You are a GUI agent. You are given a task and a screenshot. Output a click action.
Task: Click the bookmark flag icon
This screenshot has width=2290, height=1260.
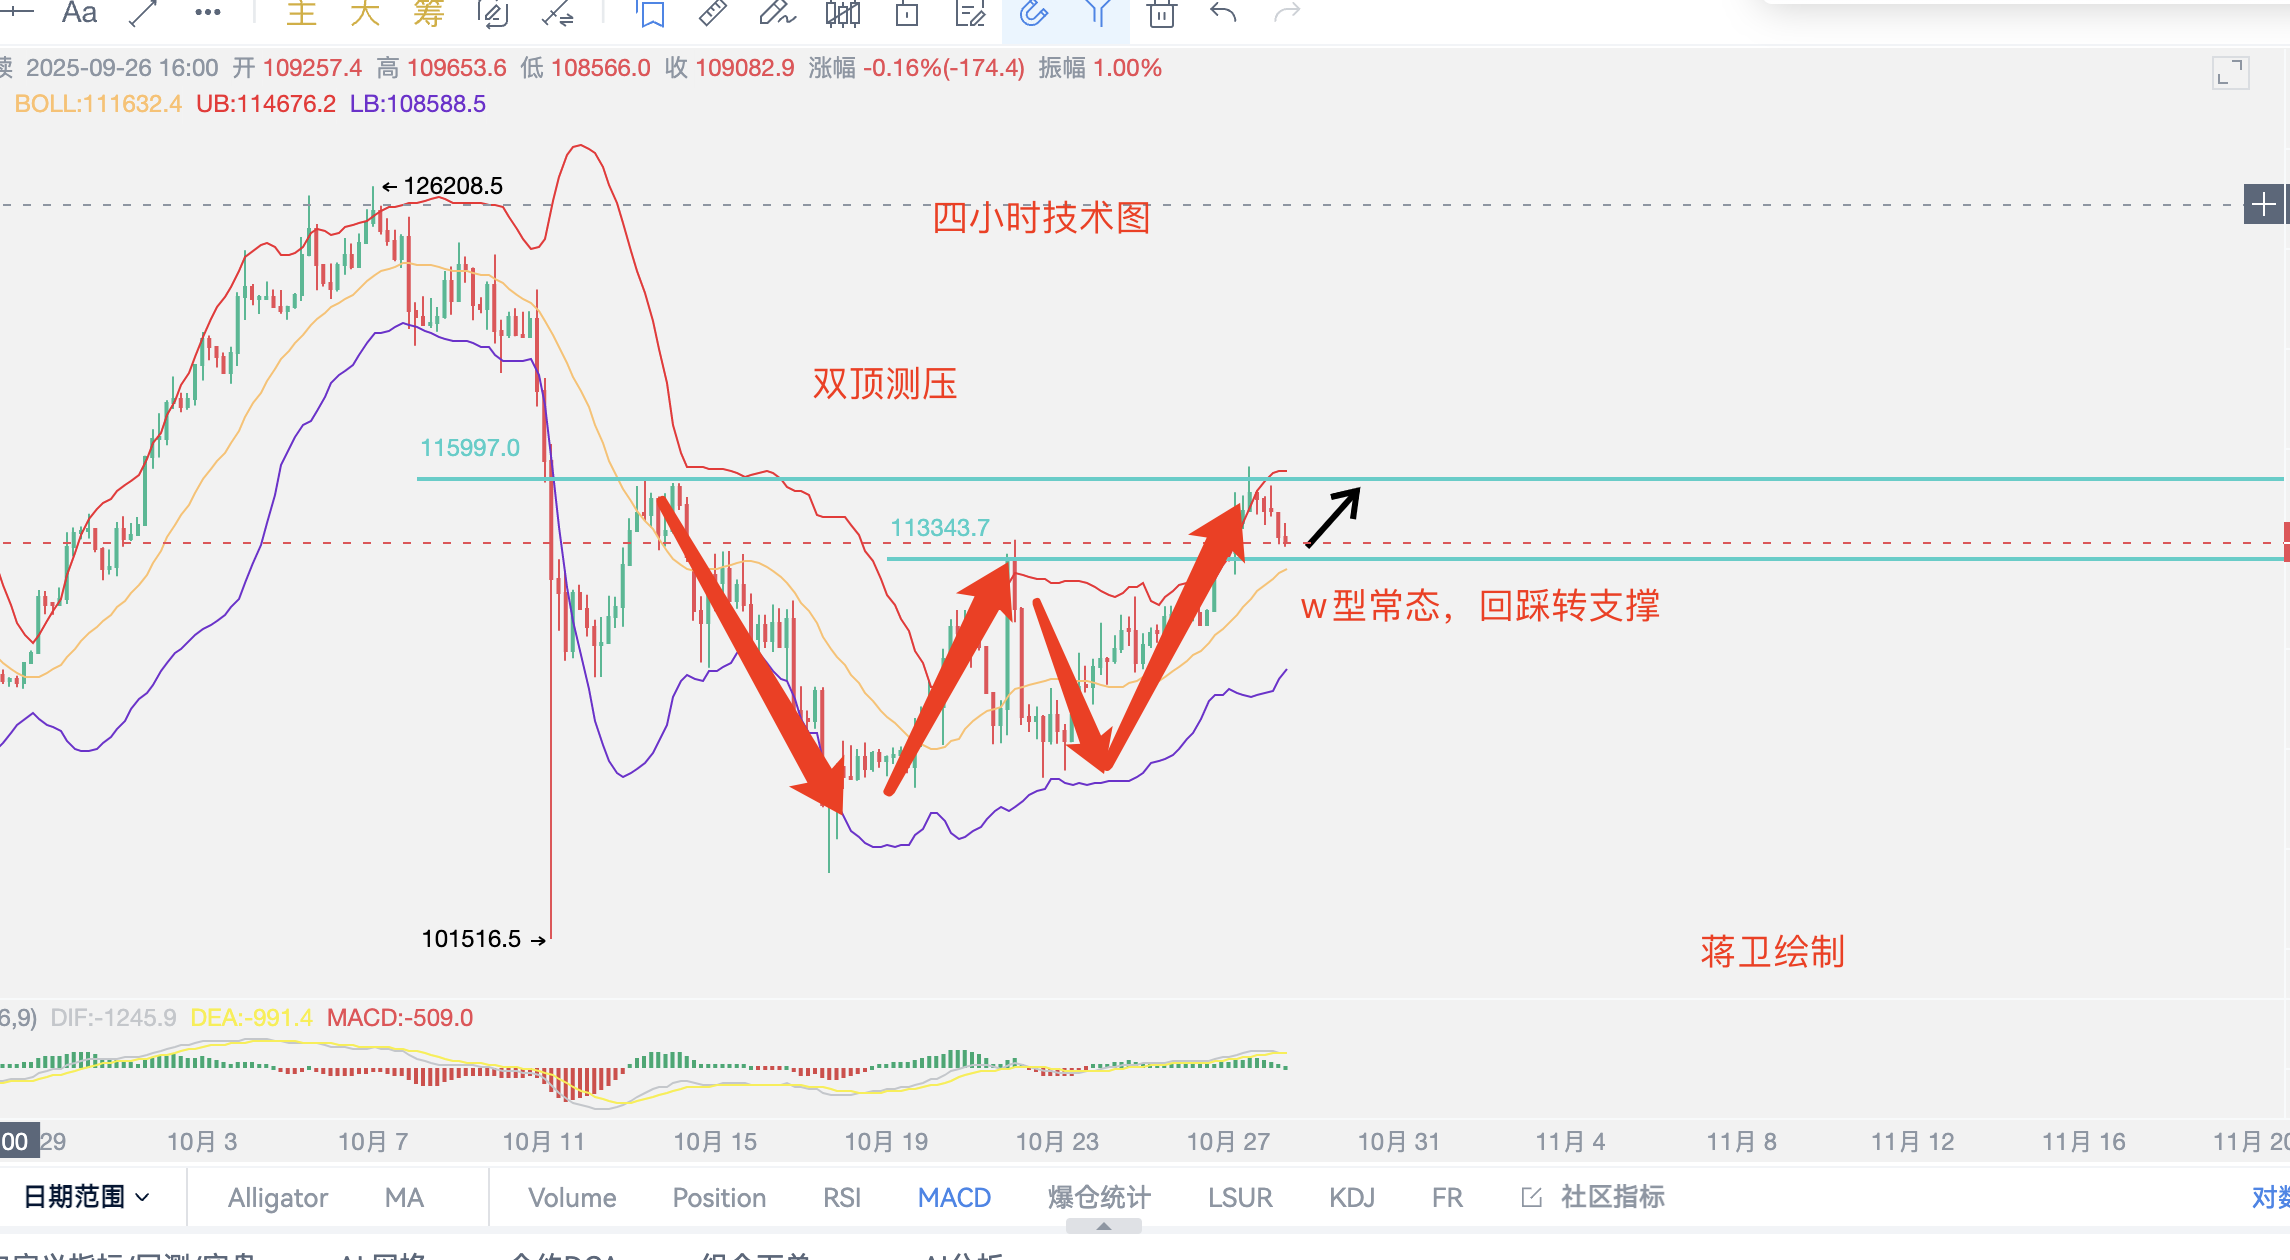[x=651, y=13]
